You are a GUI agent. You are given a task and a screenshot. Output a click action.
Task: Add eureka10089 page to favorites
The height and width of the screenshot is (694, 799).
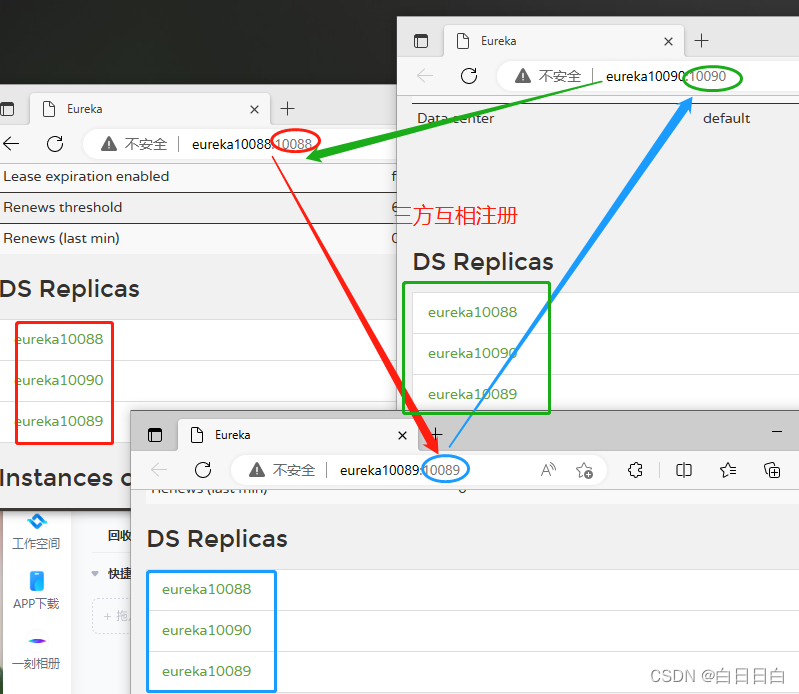tap(584, 470)
